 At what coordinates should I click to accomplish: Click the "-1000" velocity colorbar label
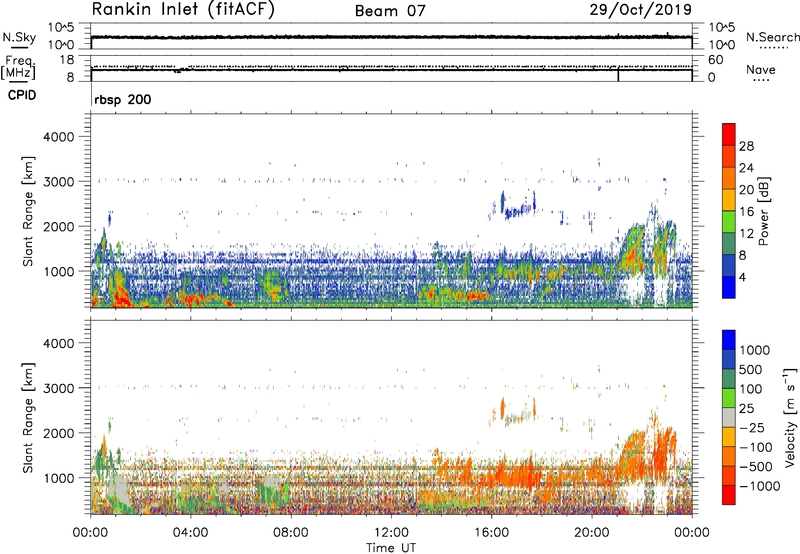click(760, 486)
